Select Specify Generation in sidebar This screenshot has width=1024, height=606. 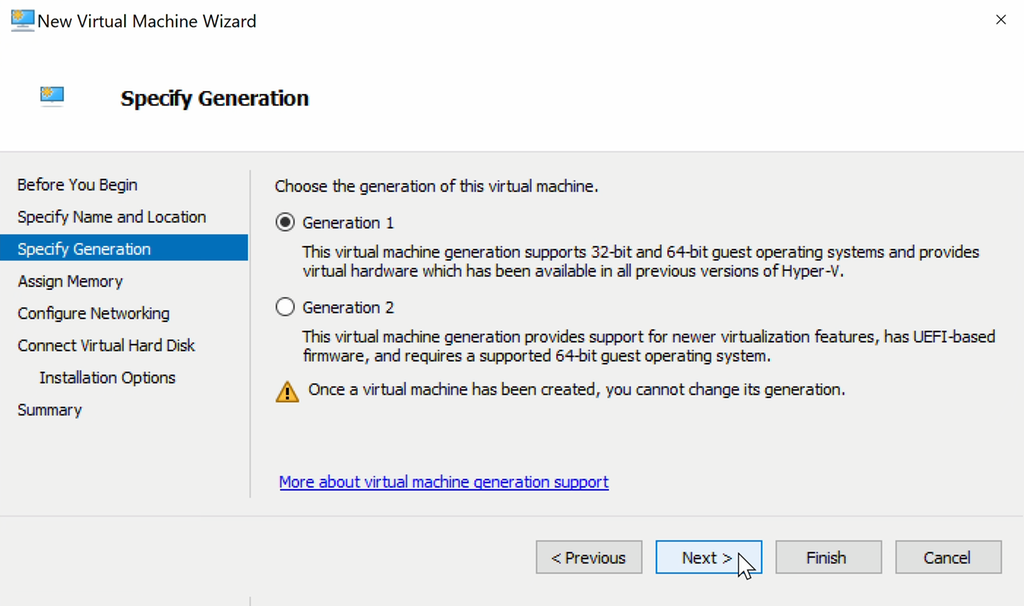click(84, 249)
